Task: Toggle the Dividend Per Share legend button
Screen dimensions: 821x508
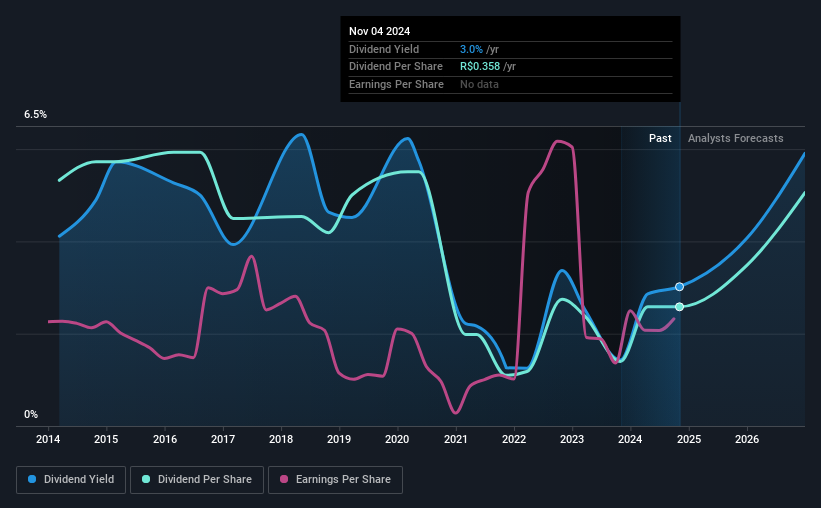Action: tap(197, 480)
